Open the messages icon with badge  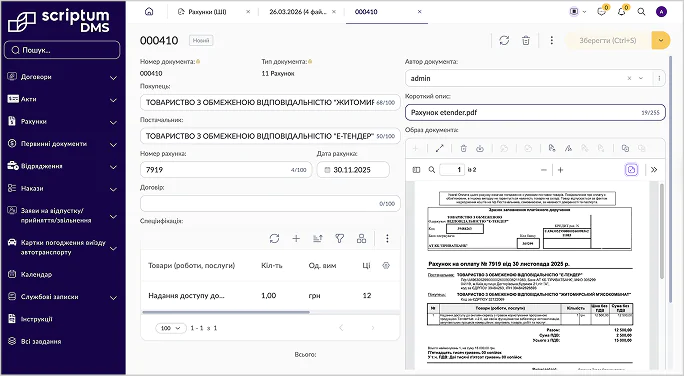602,11
